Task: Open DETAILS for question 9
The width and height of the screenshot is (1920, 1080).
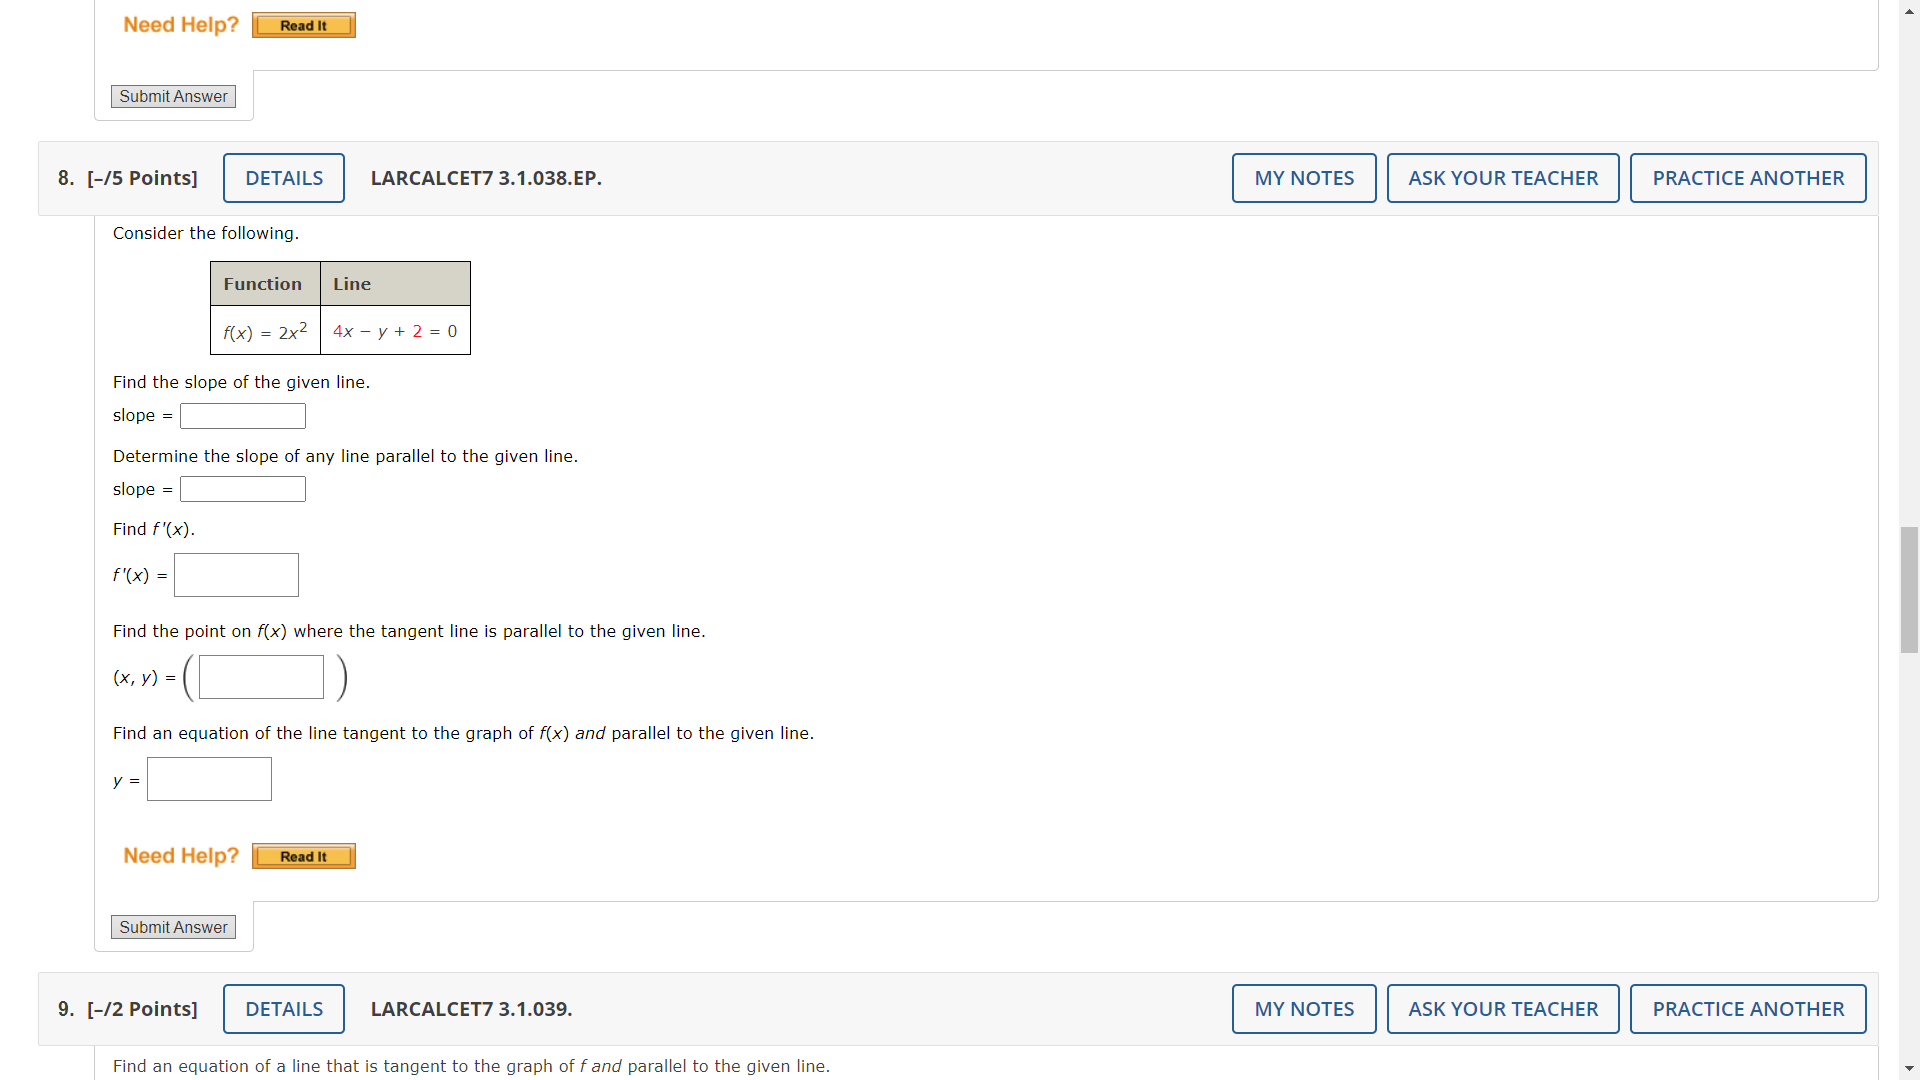Action: [x=284, y=1009]
